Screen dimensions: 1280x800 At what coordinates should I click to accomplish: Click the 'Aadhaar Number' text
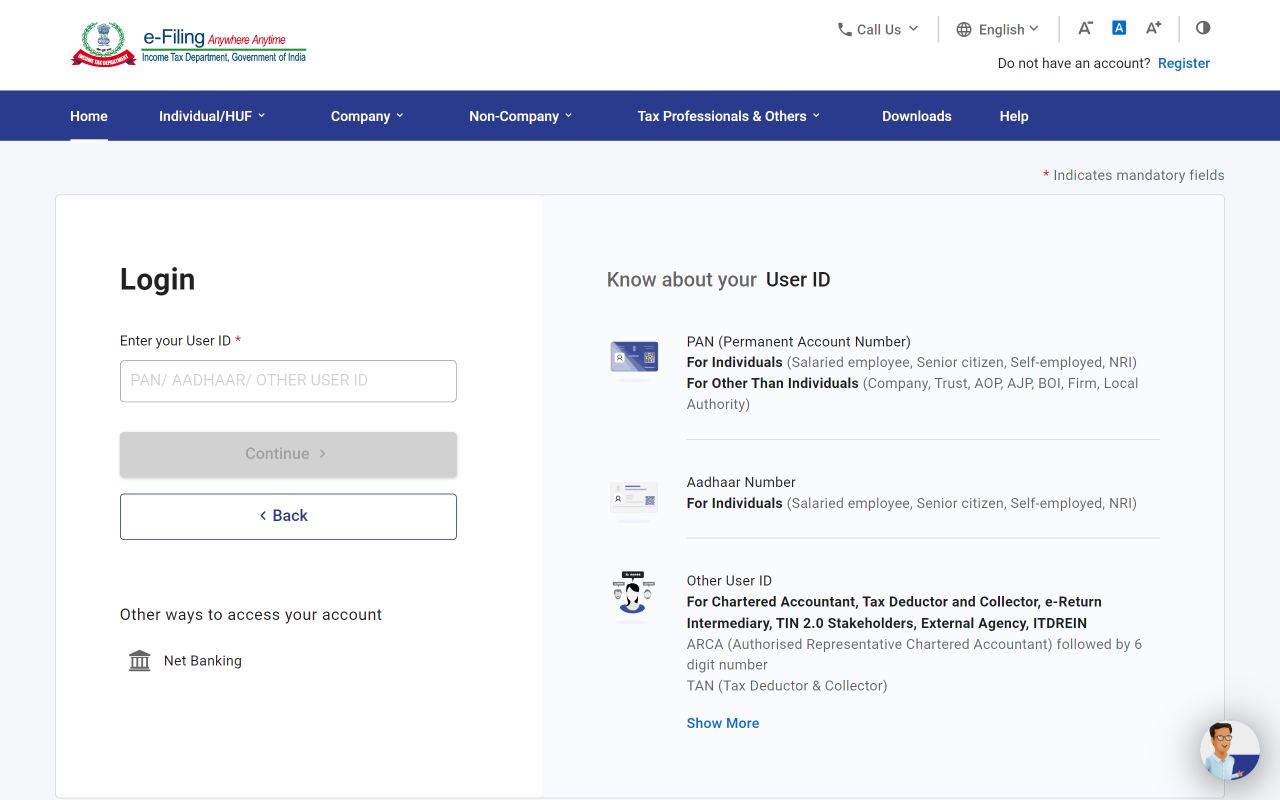pyautogui.click(x=741, y=482)
